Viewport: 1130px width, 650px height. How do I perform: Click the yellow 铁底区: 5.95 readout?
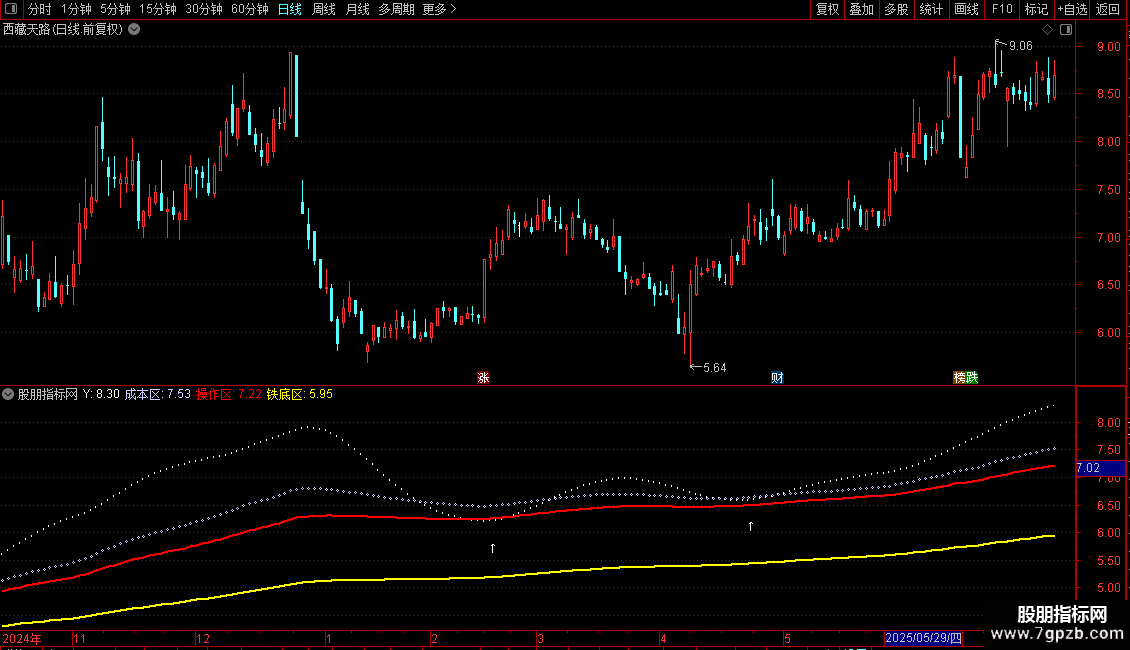click(300, 394)
